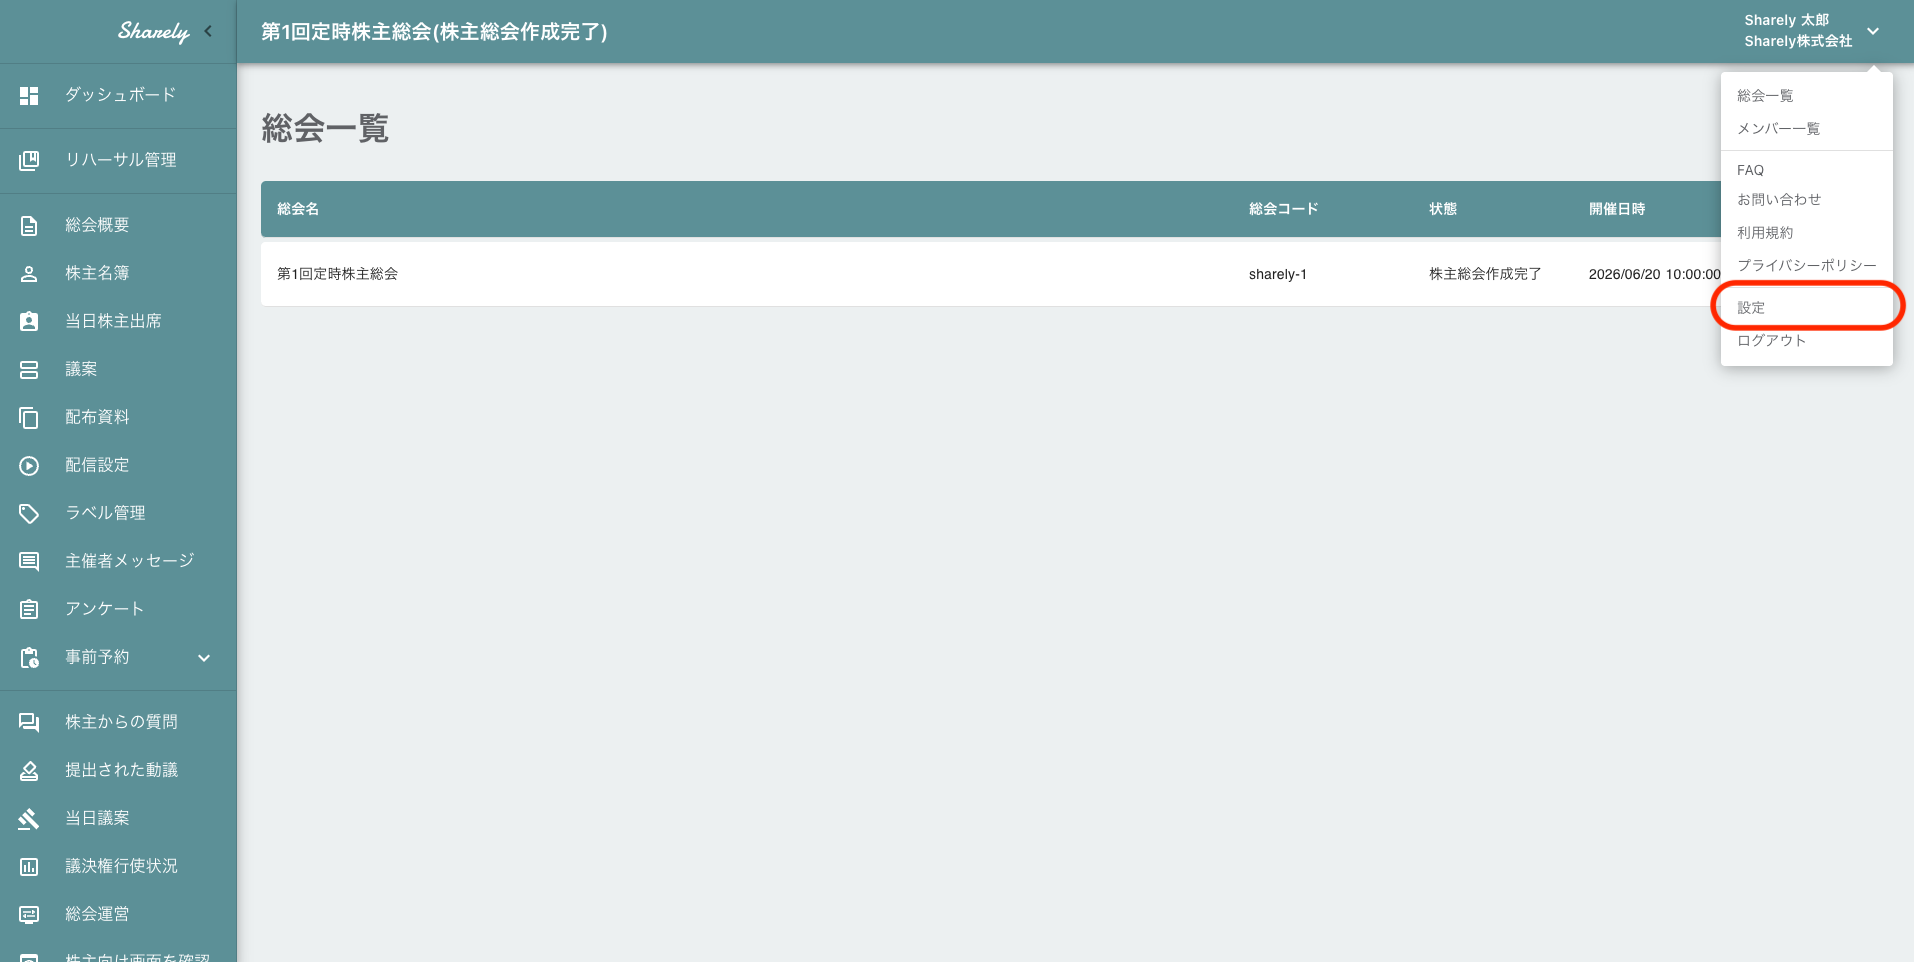Open the アンケート survey icon
The height and width of the screenshot is (962, 1914).
[x=28, y=608]
